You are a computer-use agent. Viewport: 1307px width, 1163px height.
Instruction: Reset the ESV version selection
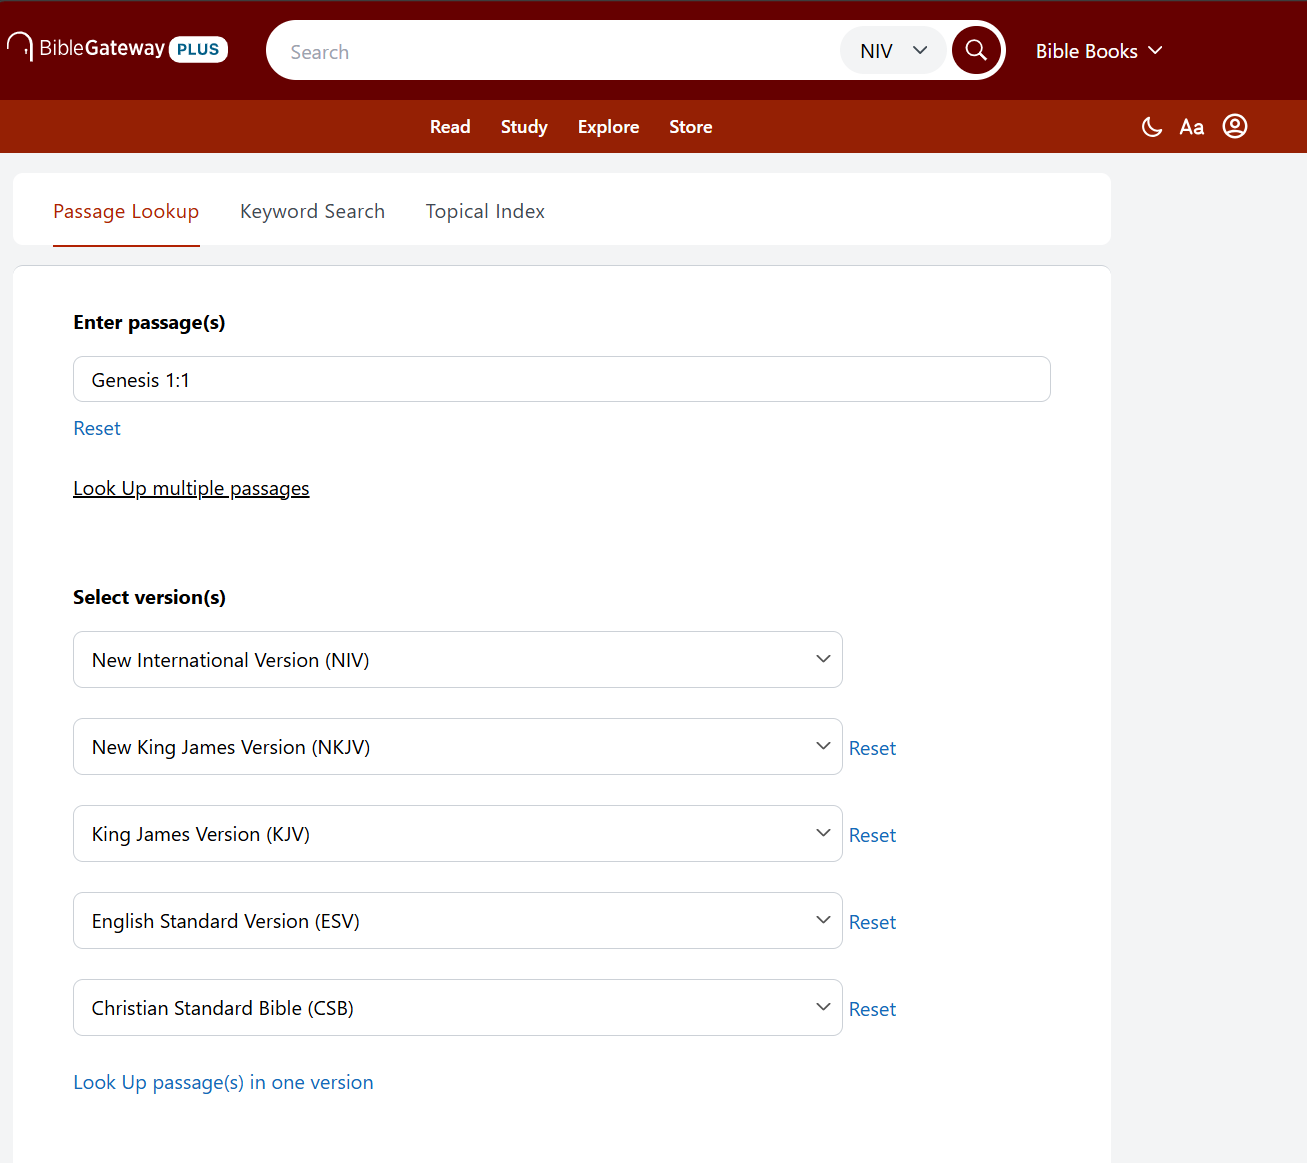(872, 922)
